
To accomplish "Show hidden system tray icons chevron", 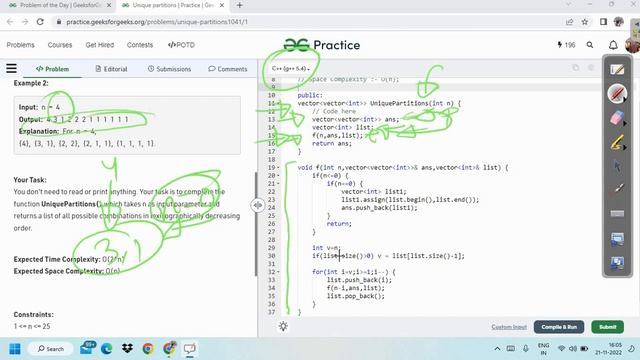I will click(497, 349).
